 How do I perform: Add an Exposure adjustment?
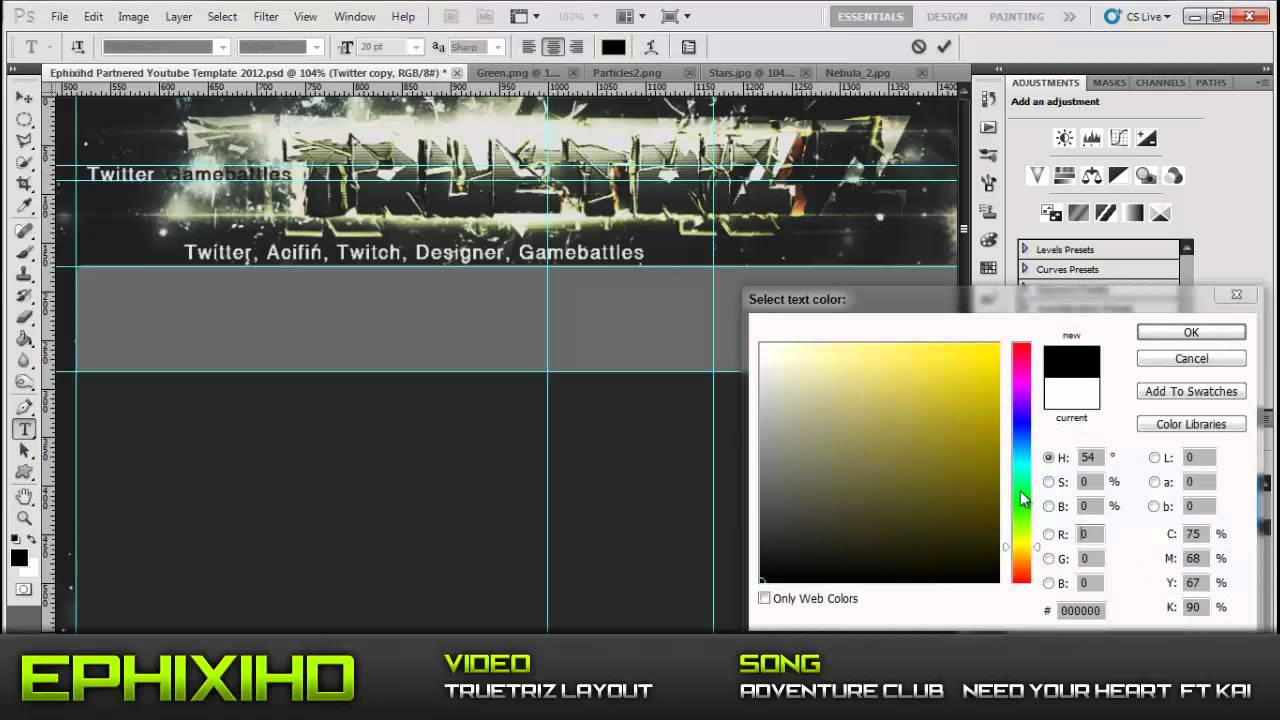click(1147, 139)
